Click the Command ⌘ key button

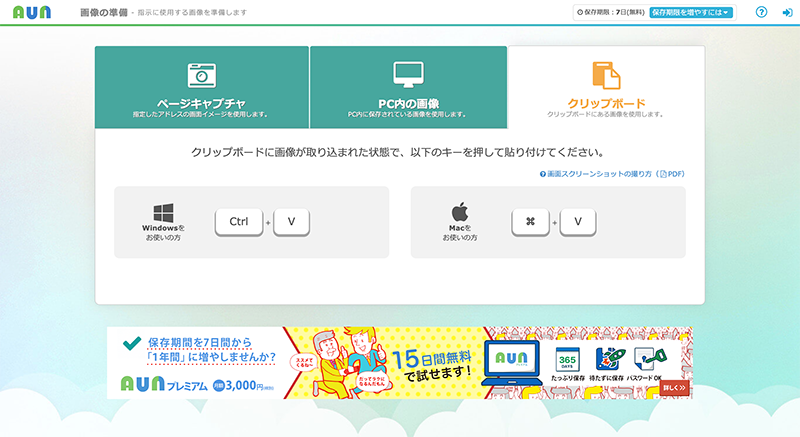(x=530, y=222)
